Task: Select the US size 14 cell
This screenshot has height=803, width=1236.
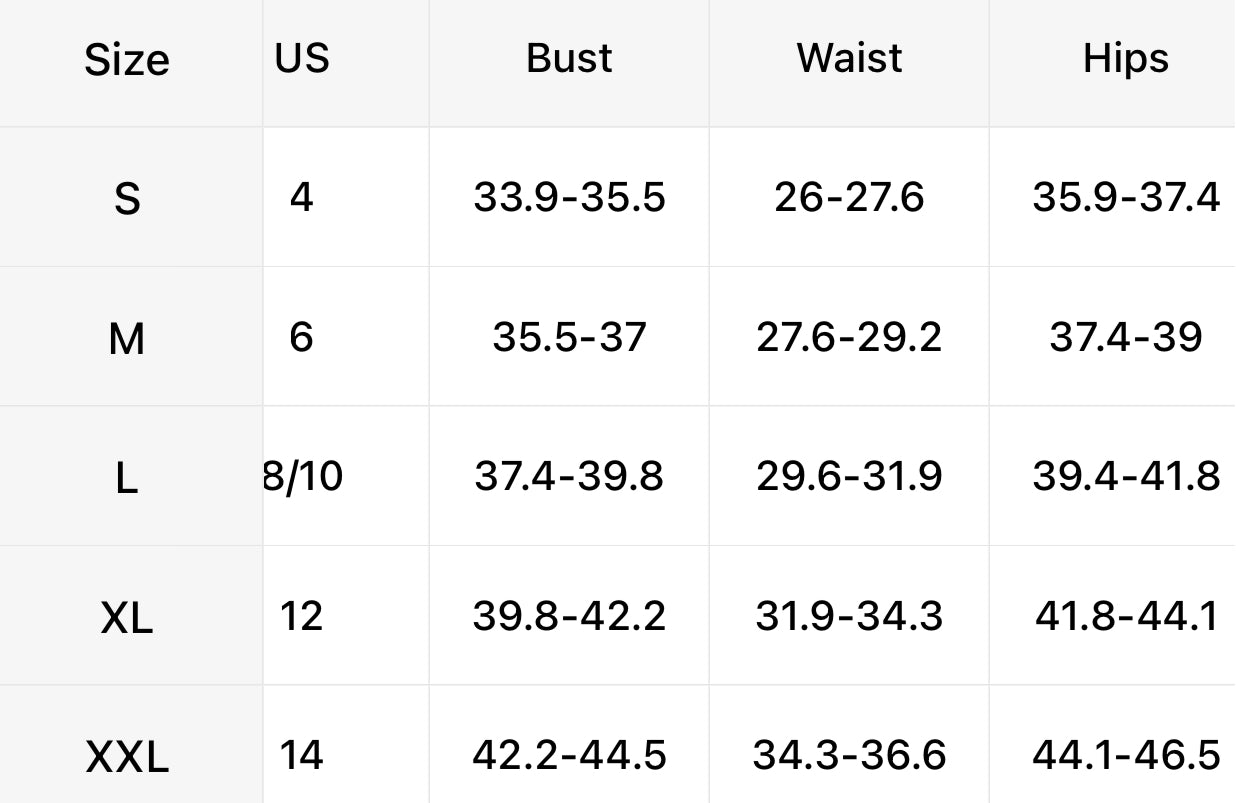Action: (x=301, y=754)
